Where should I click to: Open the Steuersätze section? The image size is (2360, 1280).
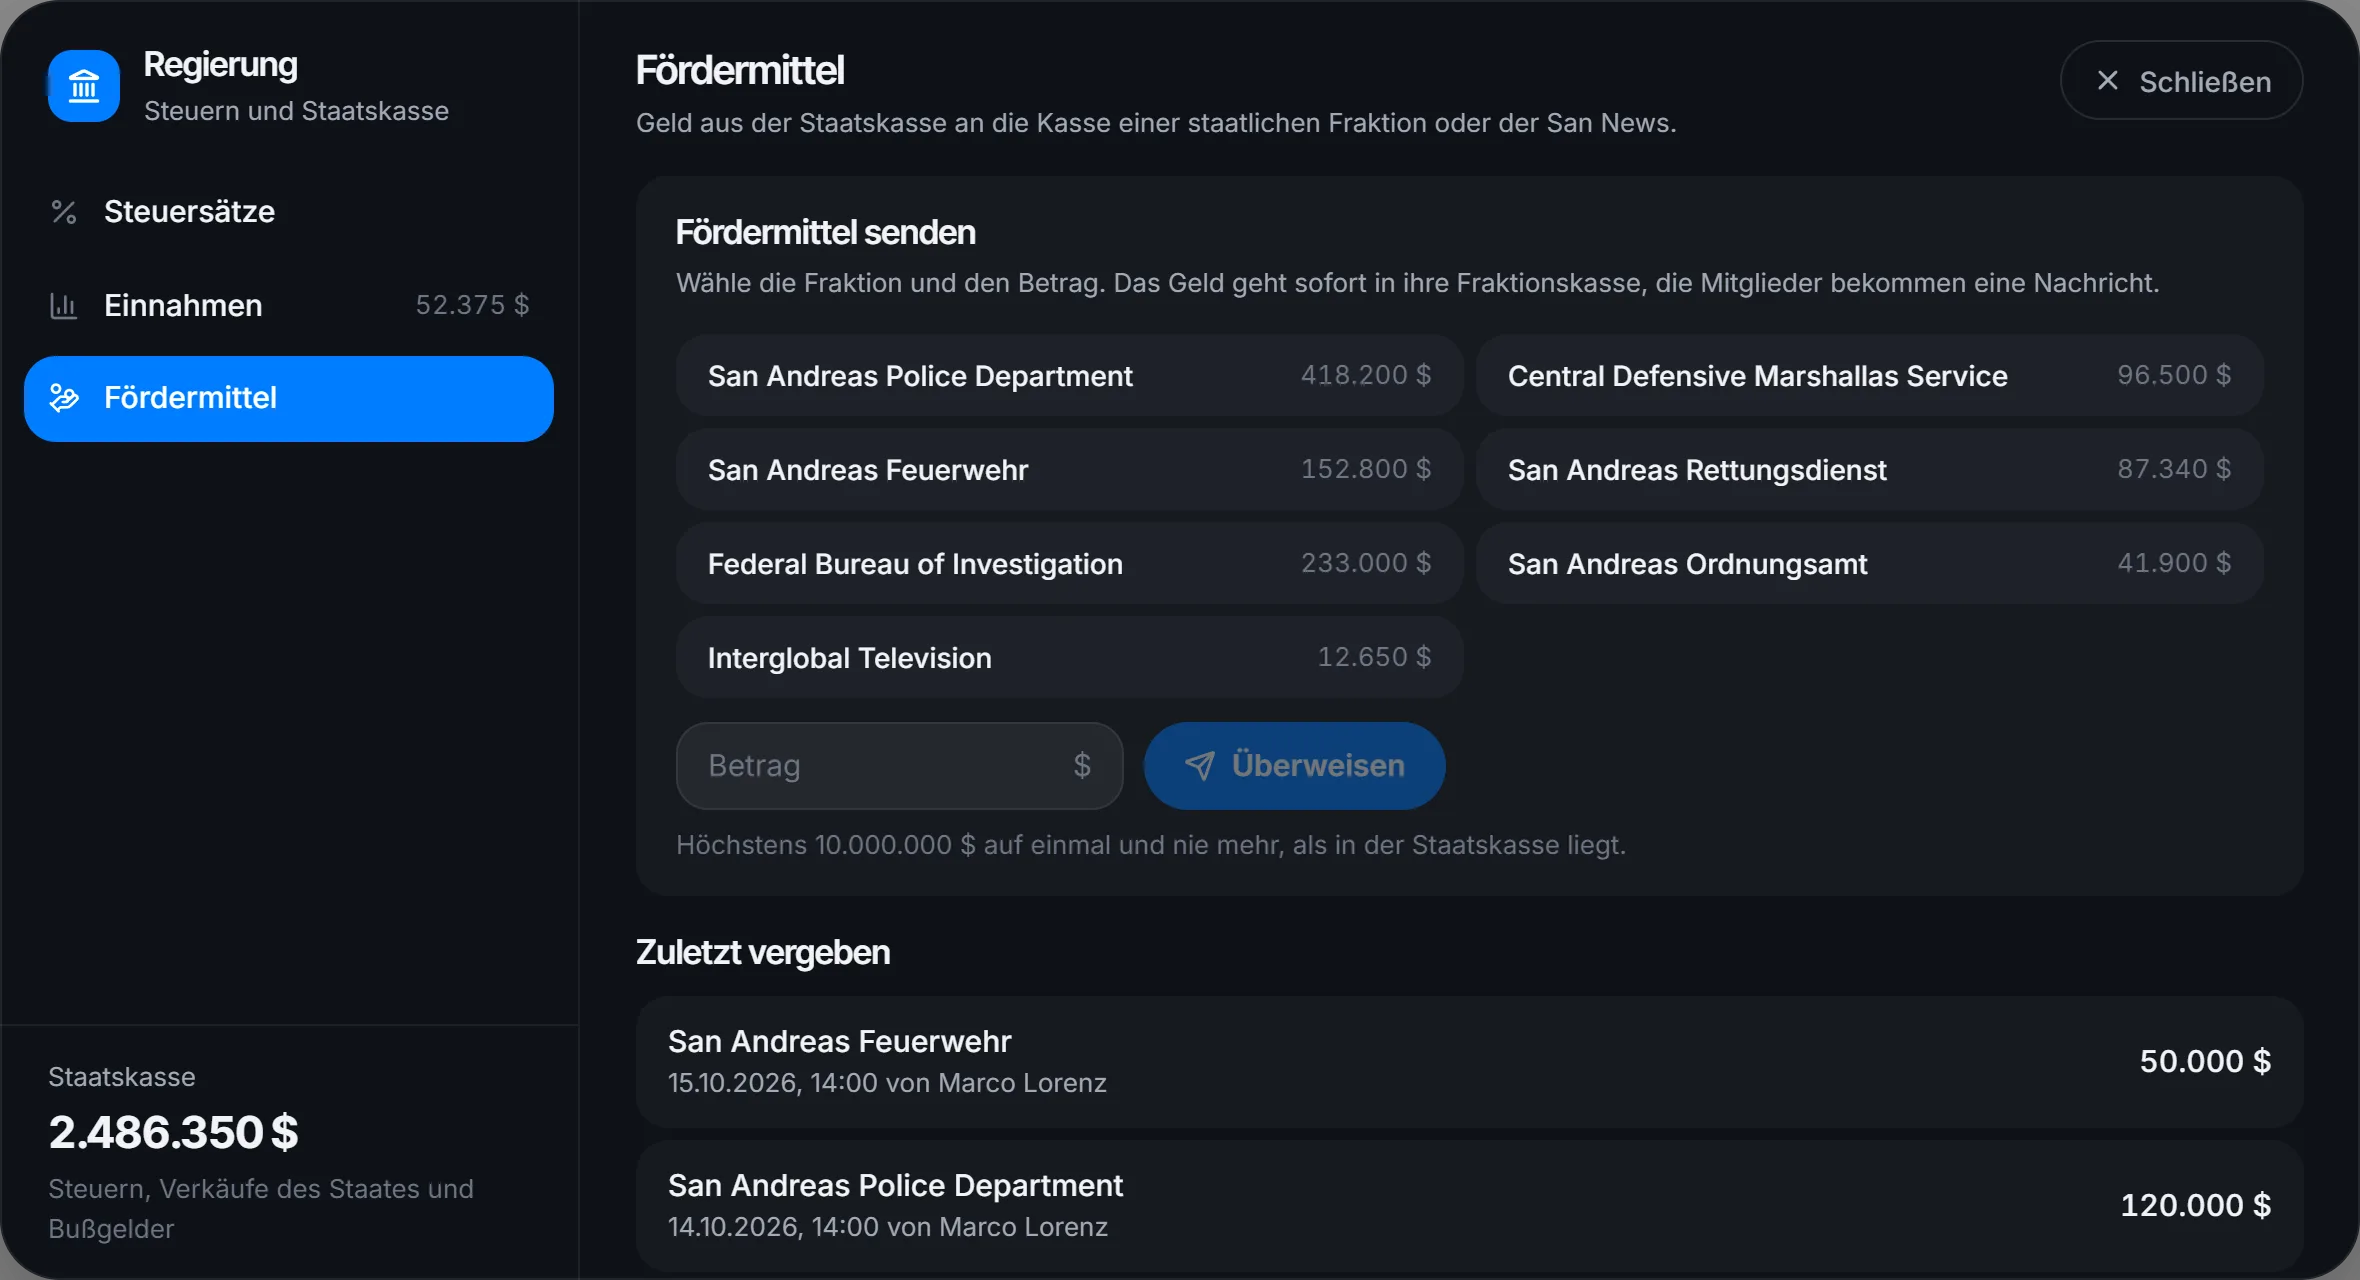point(289,212)
